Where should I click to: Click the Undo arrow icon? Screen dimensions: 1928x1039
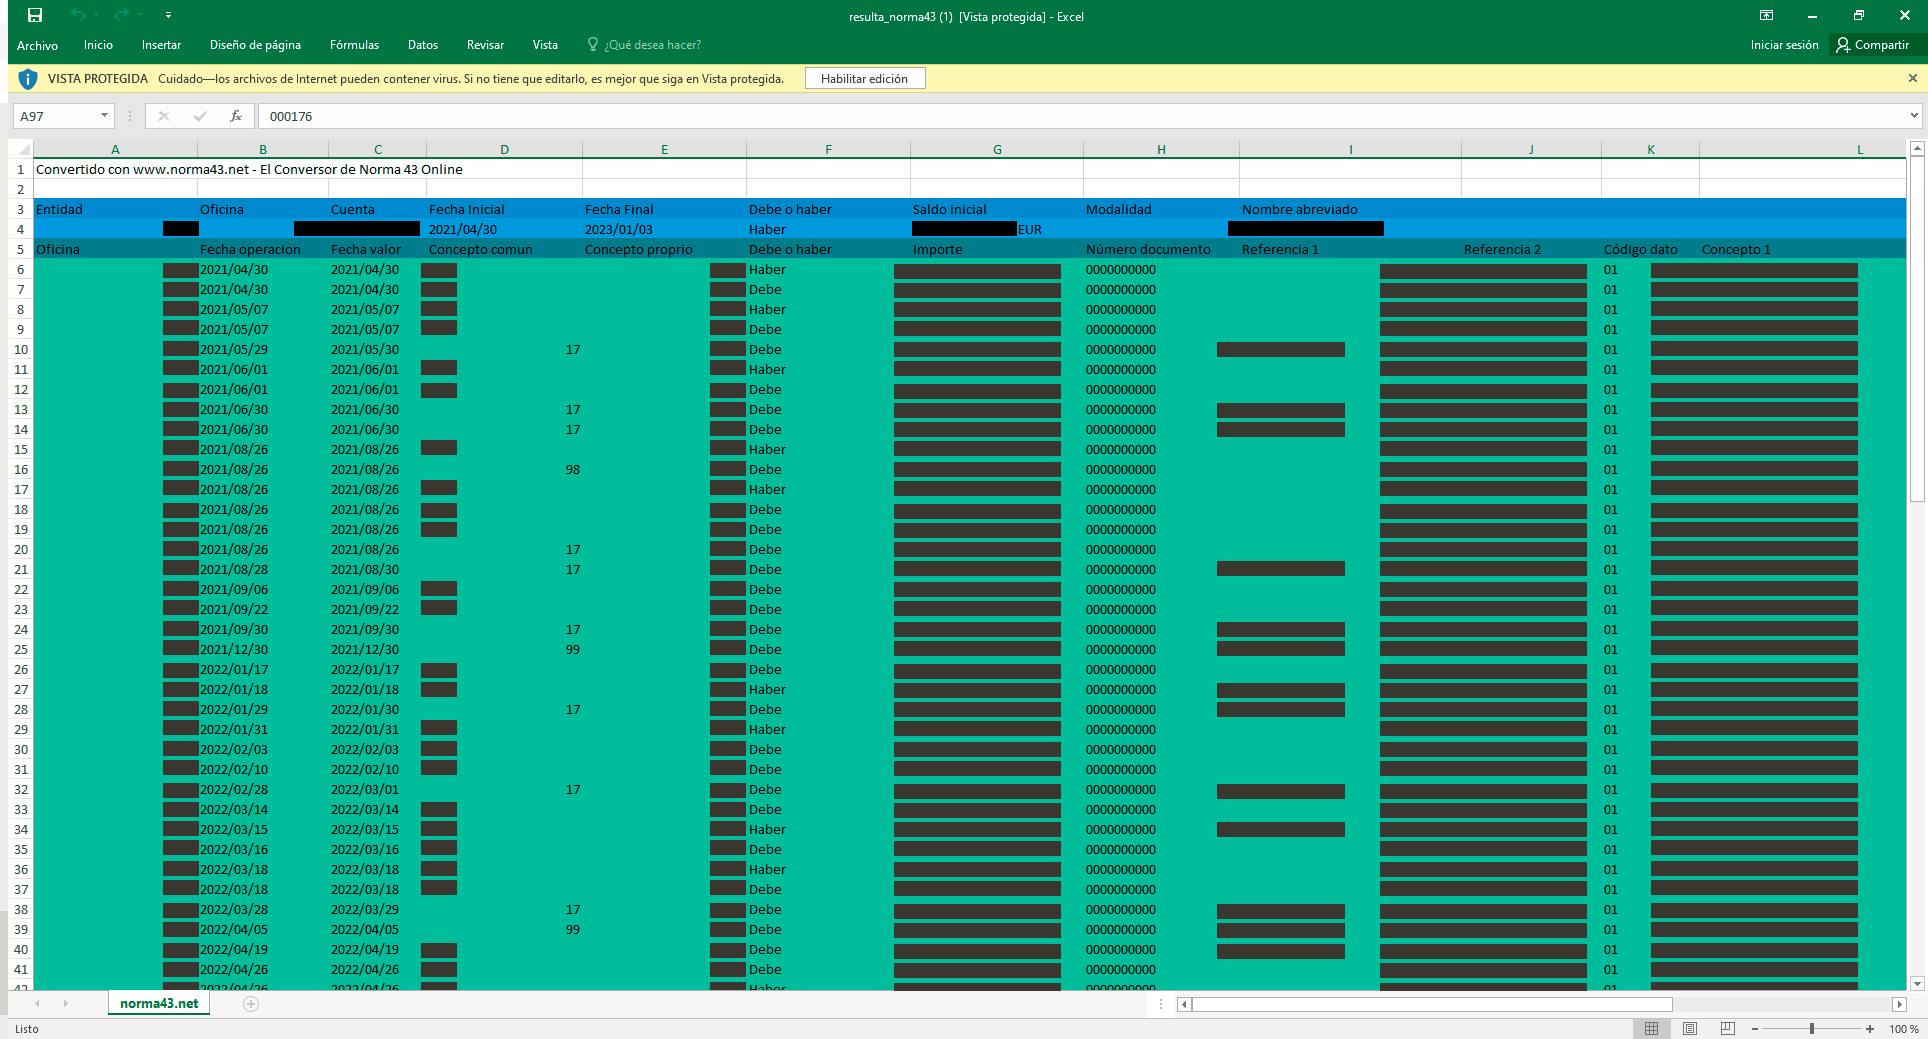(x=78, y=15)
